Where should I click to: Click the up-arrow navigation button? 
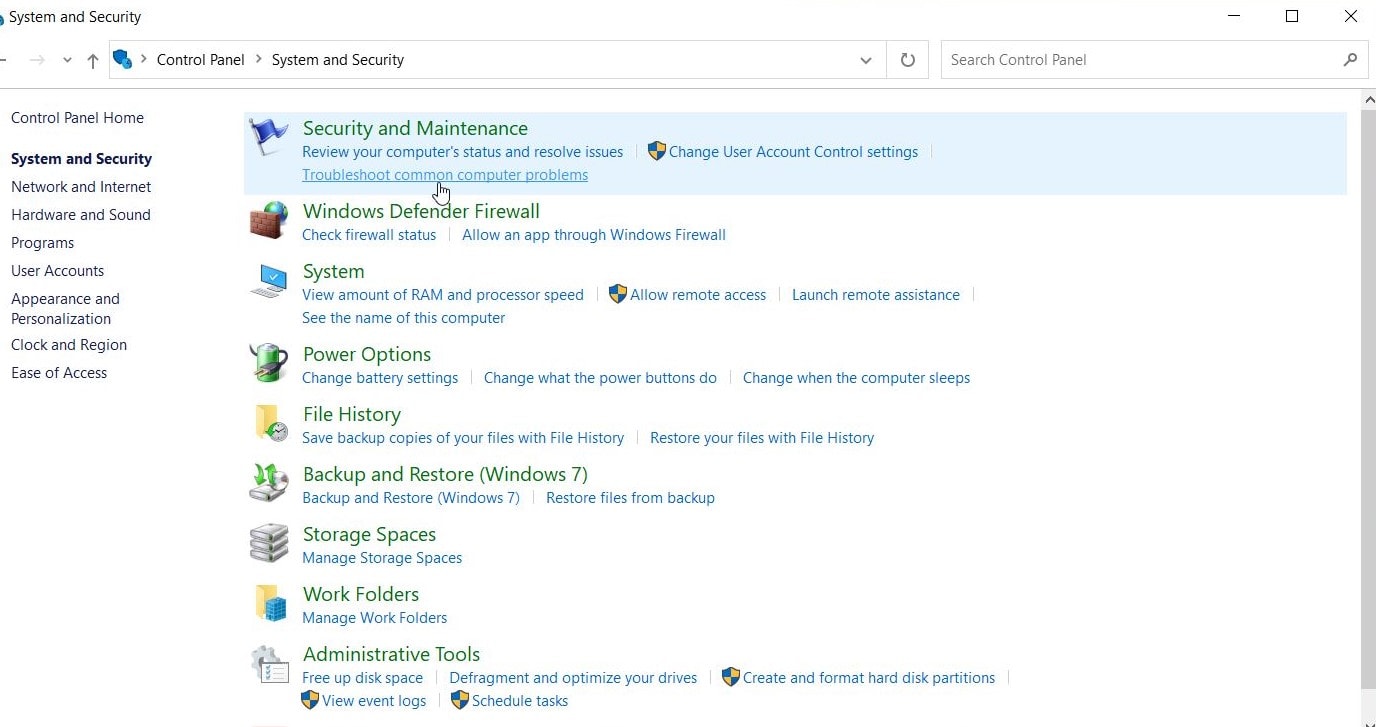pyautogui.click(x=92, y=60)
